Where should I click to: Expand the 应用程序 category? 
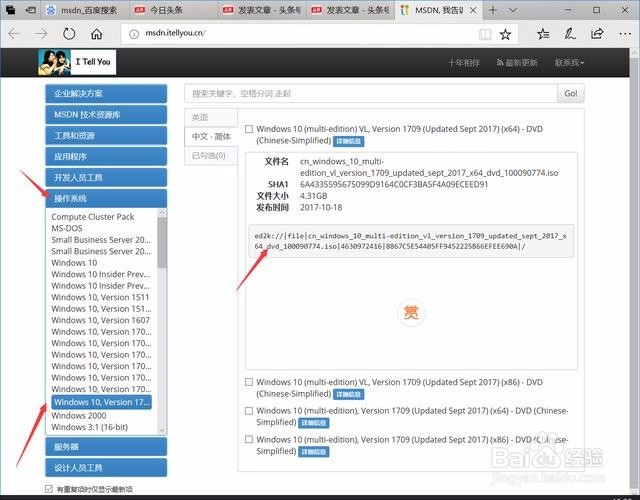click(106, 156)
